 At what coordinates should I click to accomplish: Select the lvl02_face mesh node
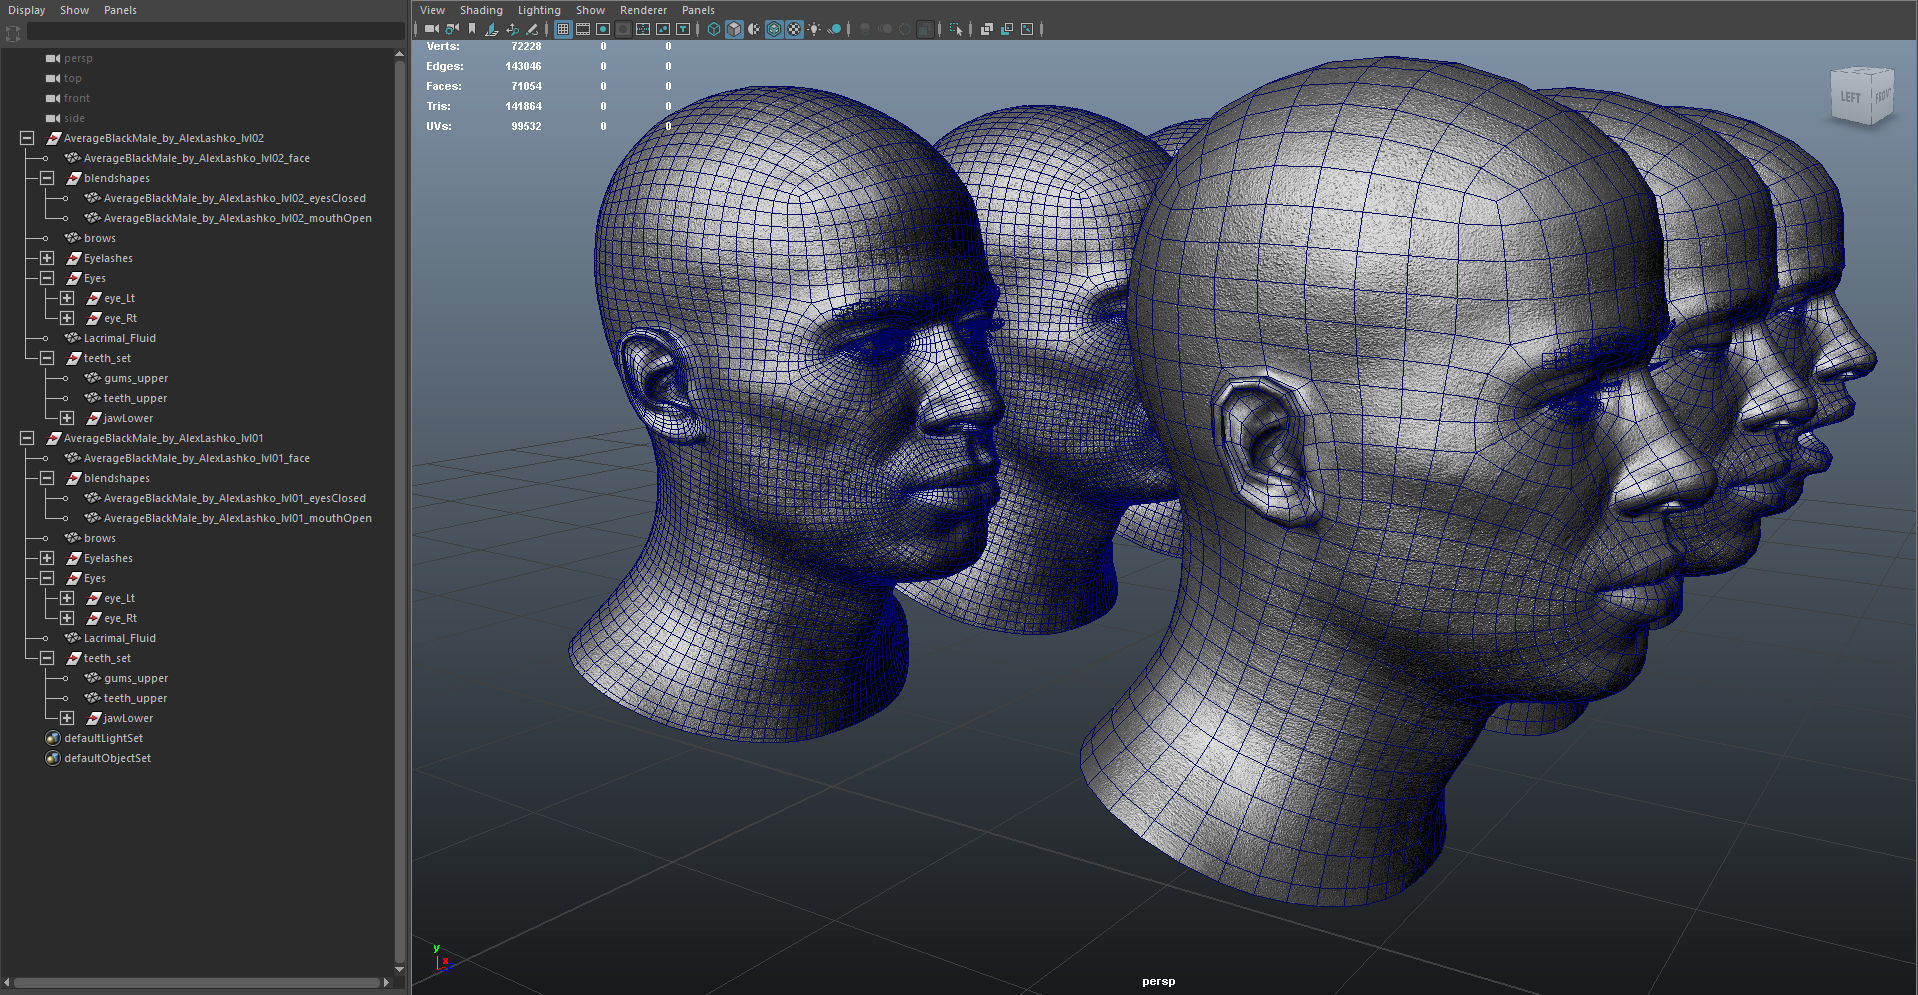click(x=196, y=158)
